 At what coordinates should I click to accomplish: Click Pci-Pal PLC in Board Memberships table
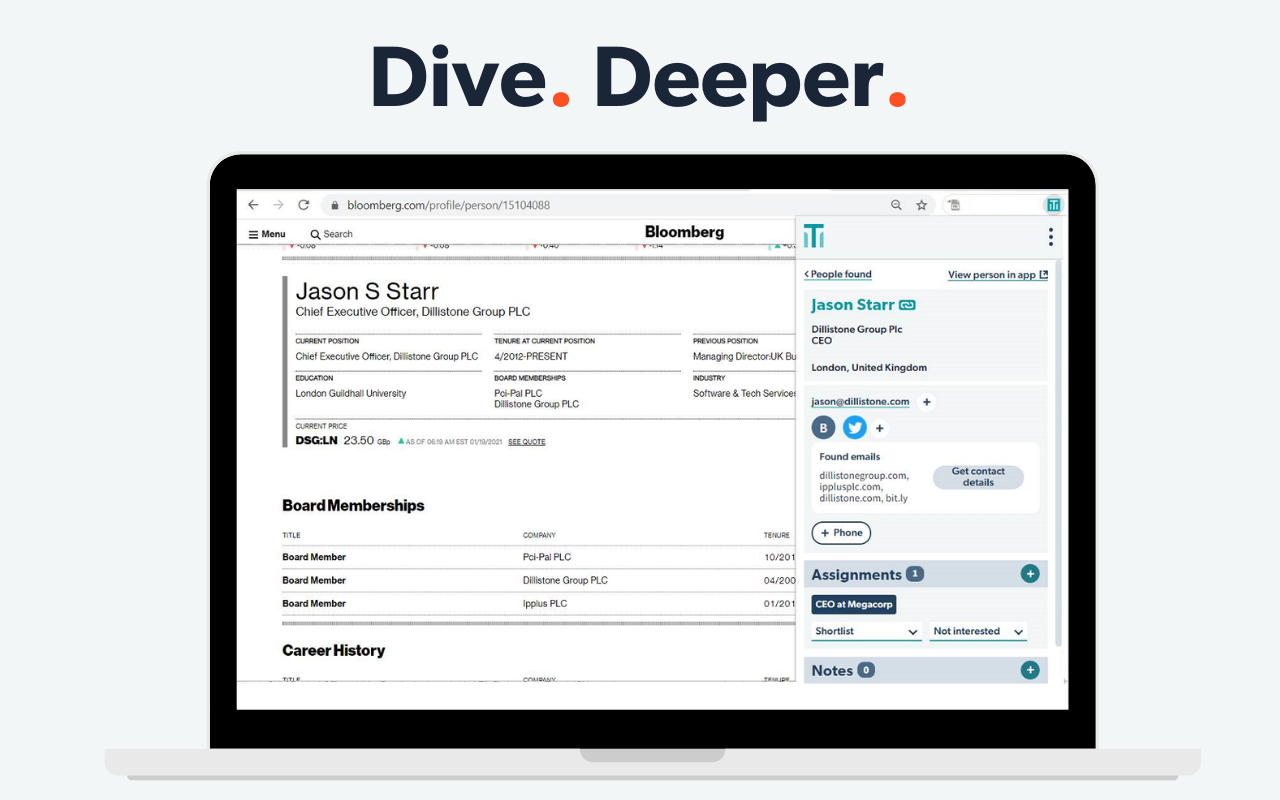[547, 557]
